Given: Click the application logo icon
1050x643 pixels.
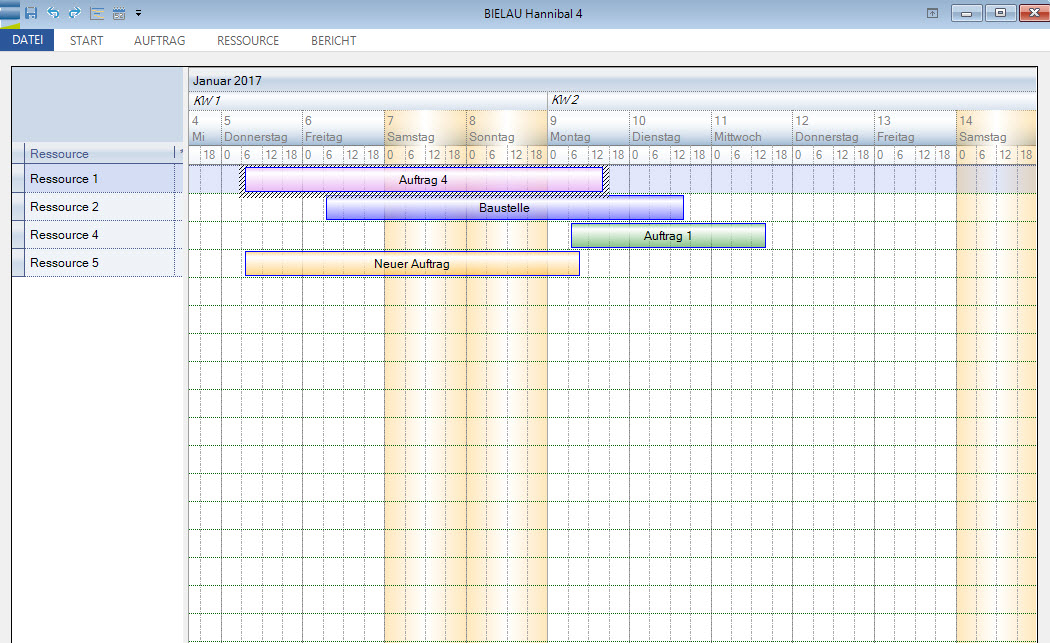Looking at the screenshot, I should click(10, 12).
